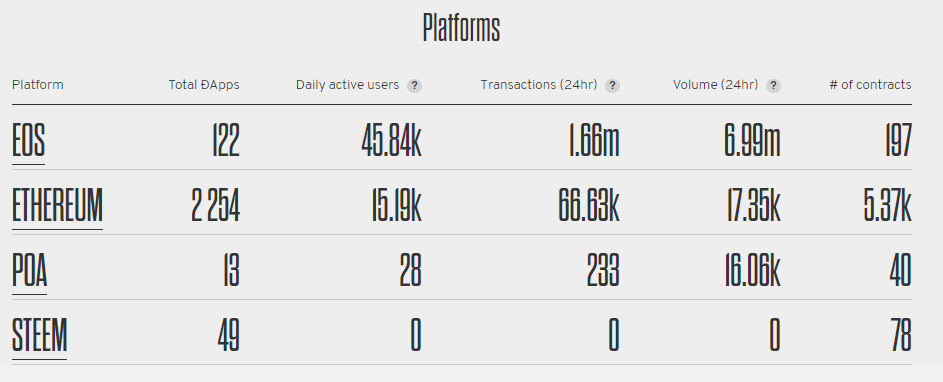943x382 pixels.
Task: Sort by Volume (24hr) column header
Action: [x=716, y=85]
